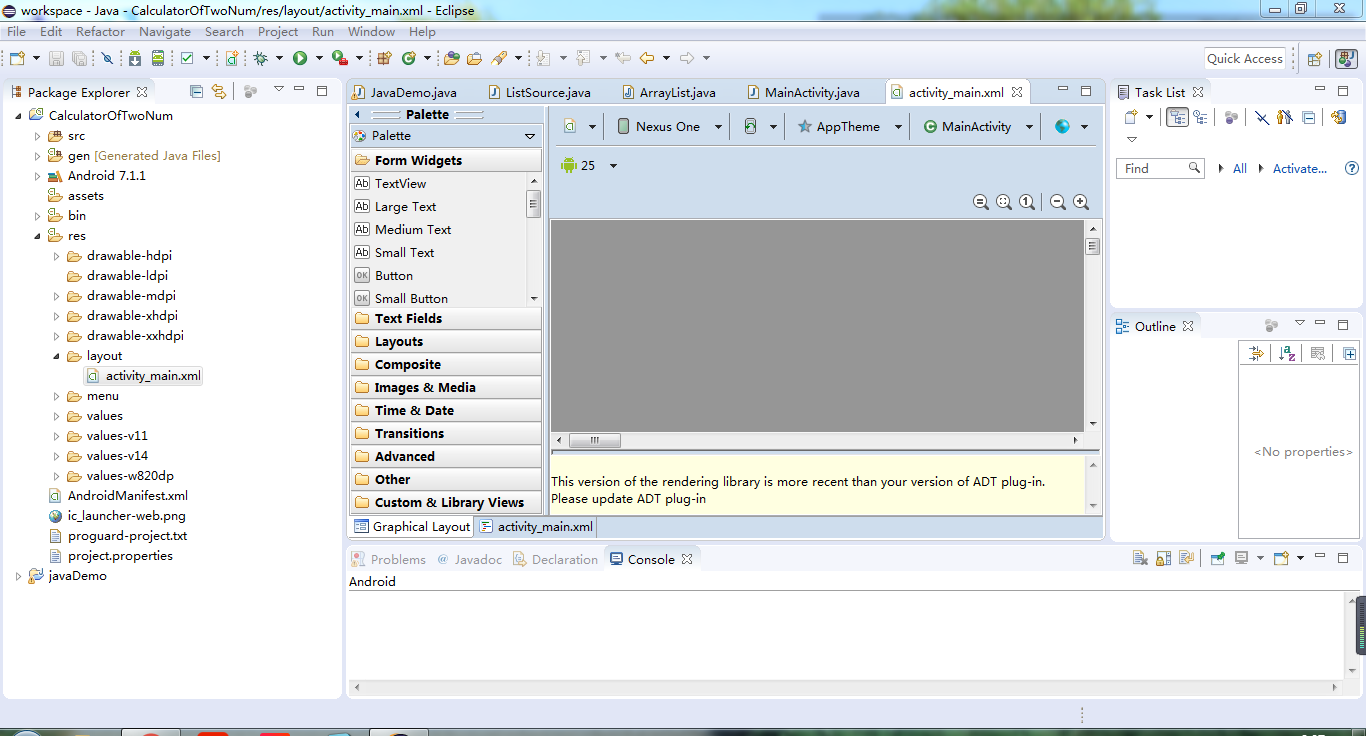
Task: Open the MainActivity dropdown
Action: [x=1029, y=127]
